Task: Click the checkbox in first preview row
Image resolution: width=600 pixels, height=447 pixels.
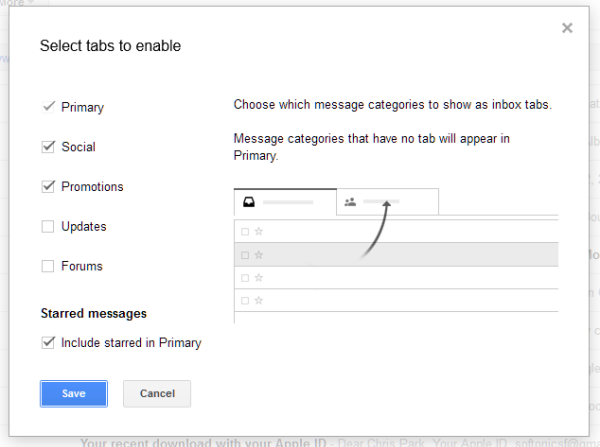Action: point(245,231)
